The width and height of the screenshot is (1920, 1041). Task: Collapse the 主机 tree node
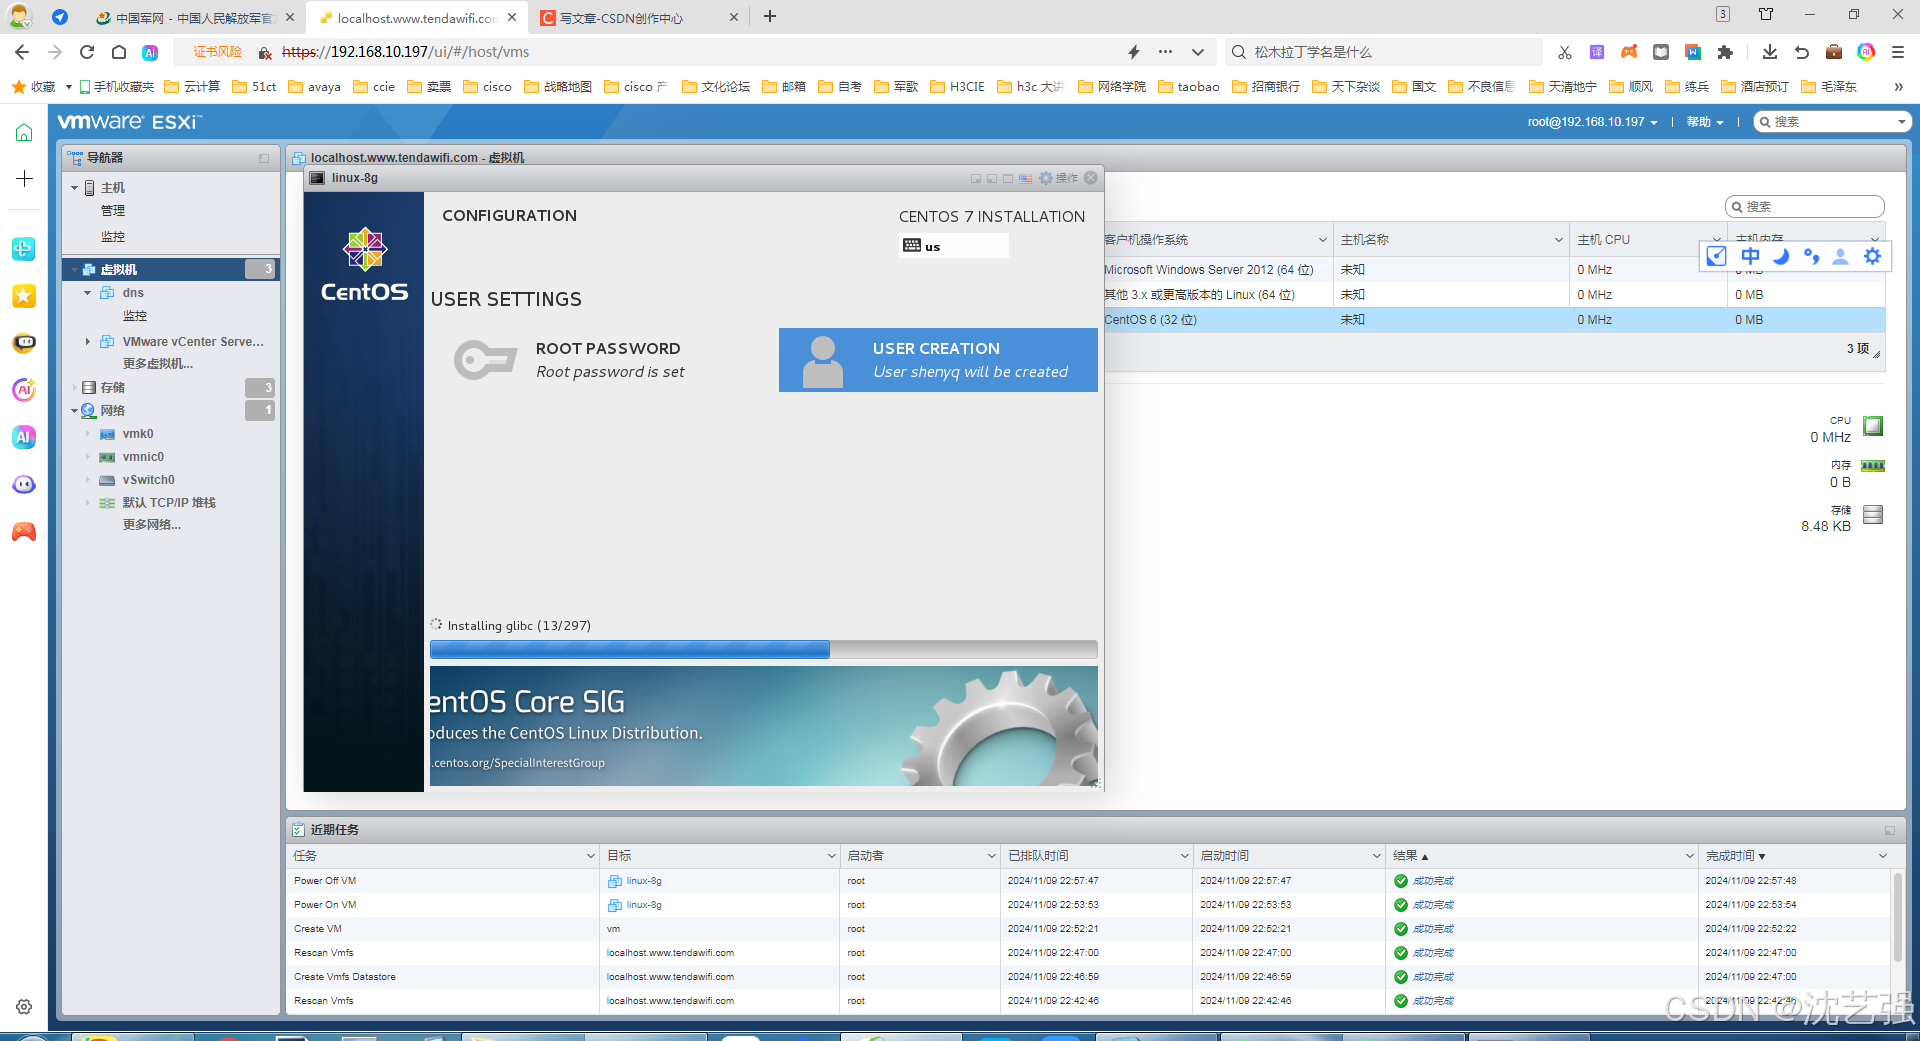(74, 188)
